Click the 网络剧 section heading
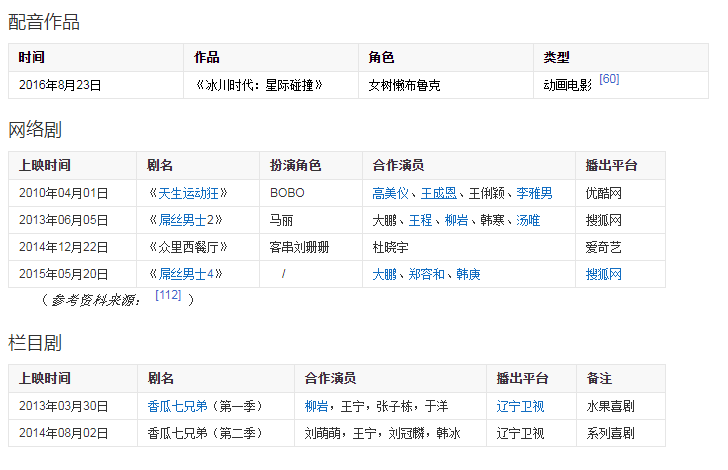 35,129
